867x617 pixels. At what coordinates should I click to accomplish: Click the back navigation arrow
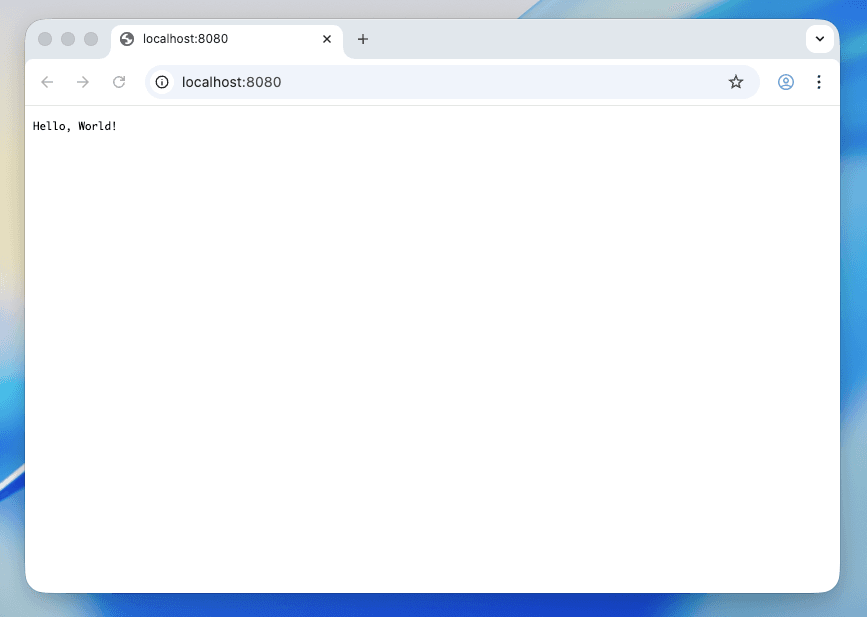(47, 82)
